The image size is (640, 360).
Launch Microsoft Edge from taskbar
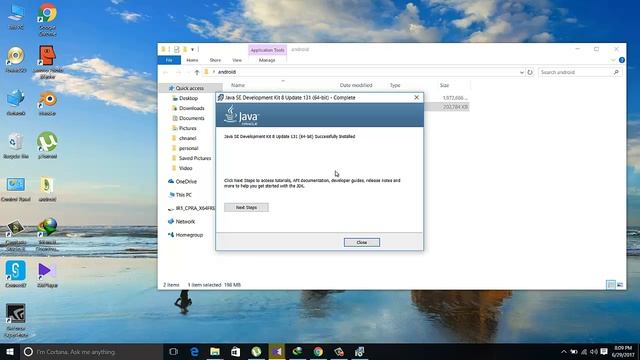point(194,351)
